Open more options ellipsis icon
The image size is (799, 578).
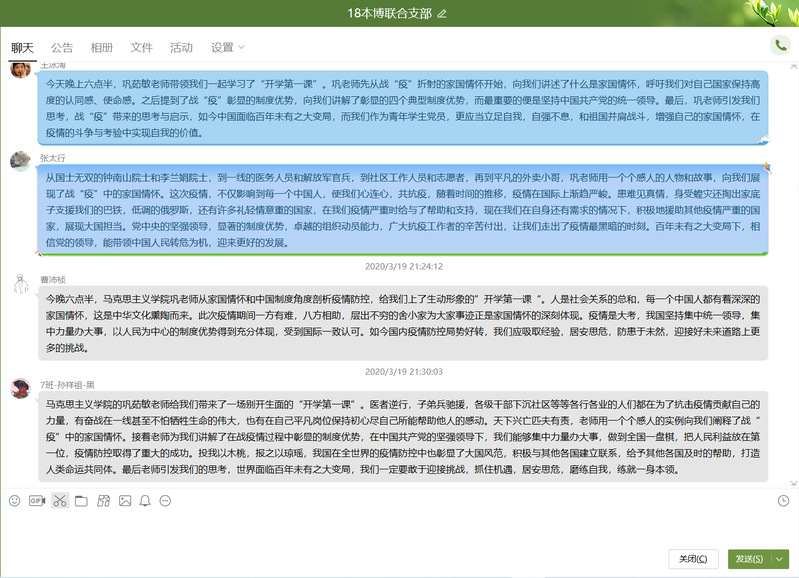click(x=165, y=500)
